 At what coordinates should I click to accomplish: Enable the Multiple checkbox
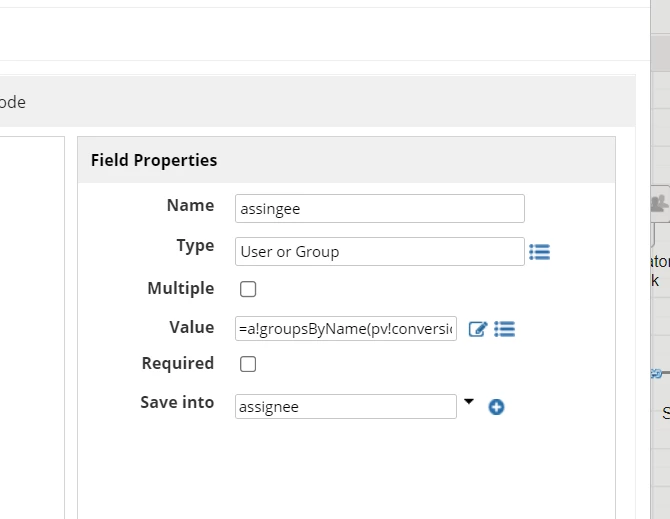(248, 289)
